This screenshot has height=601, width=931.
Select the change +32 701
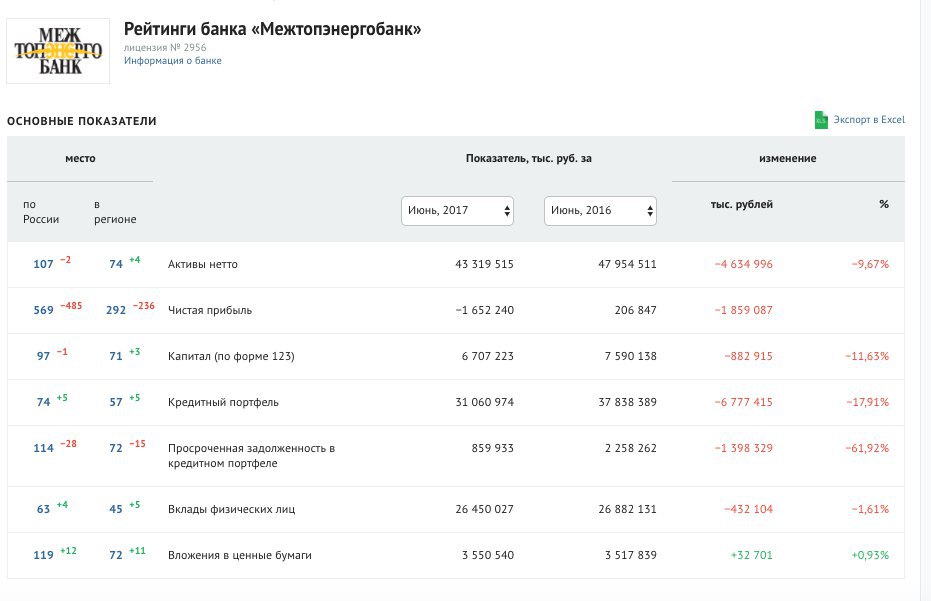751,555
